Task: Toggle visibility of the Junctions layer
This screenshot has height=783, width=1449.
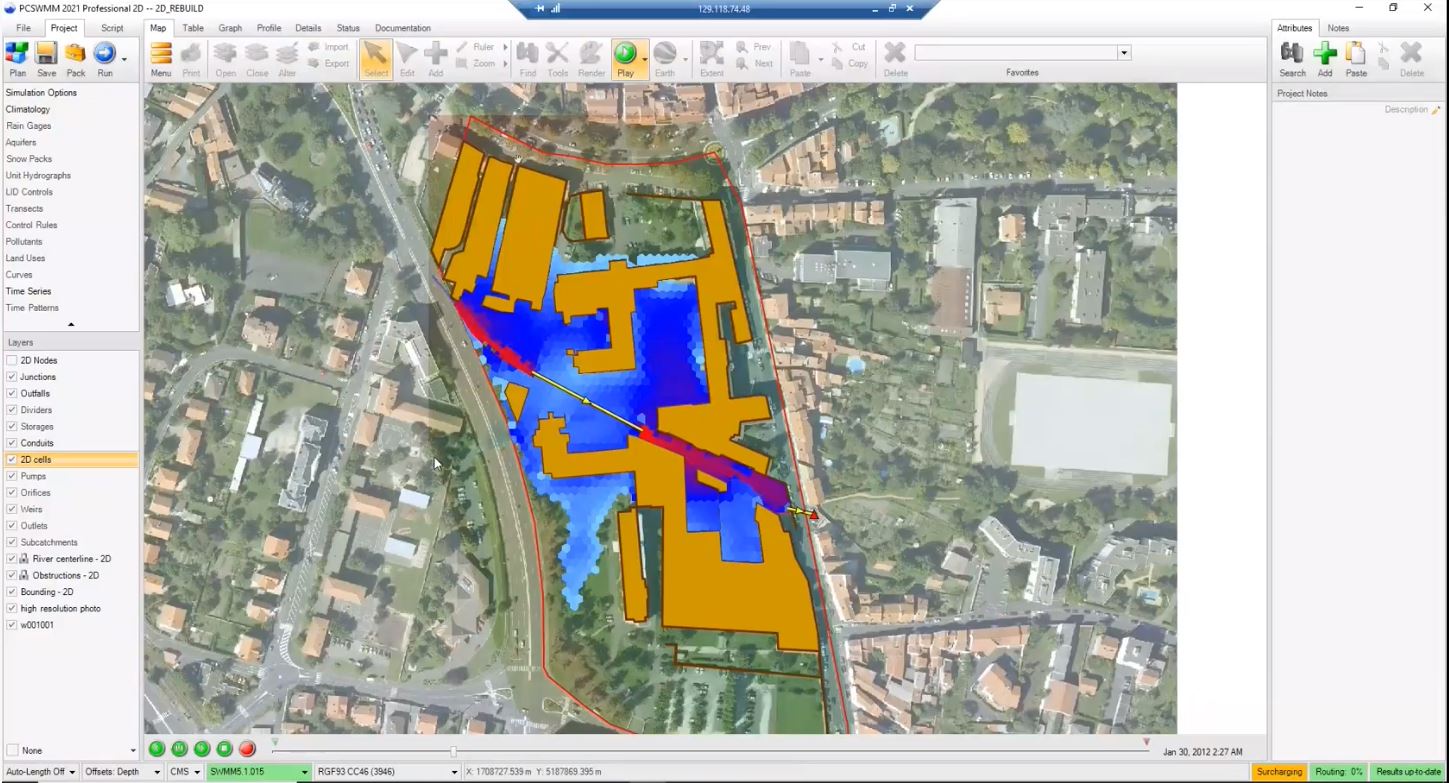Action: (10, 377)
